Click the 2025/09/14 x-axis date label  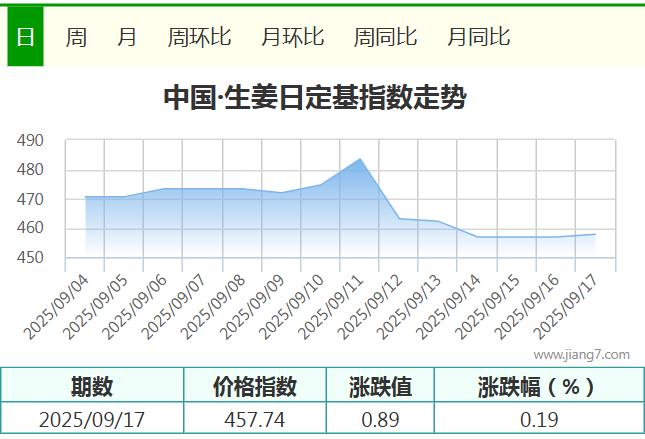tap(448, 307)
